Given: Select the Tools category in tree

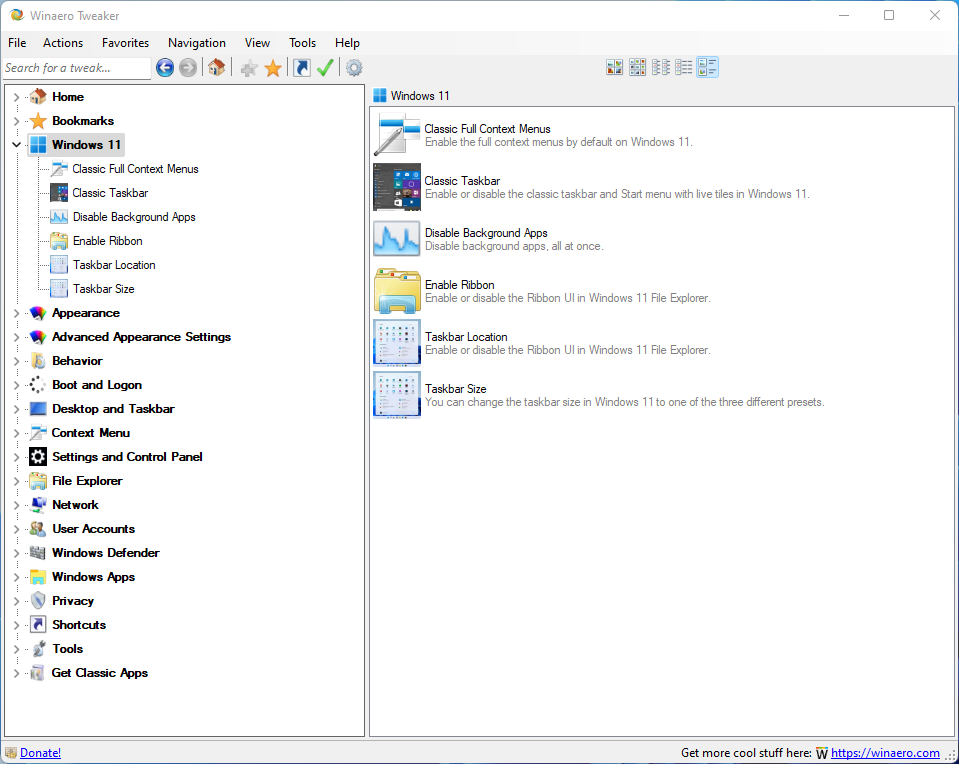Looking at the screenshot, I should [67, 649].
